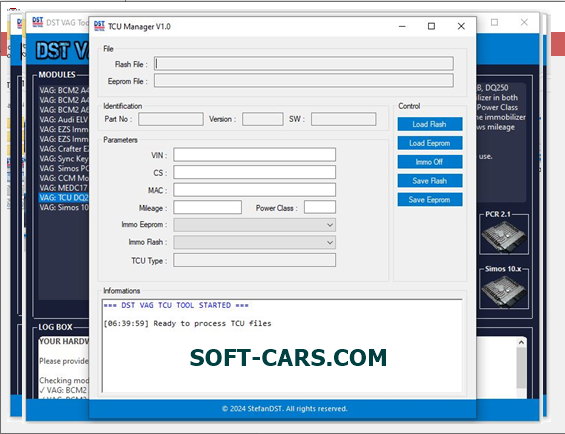Viewport: 565px width, 434px height.
Task: Click into the VIN field
Action: pos(254,155)
